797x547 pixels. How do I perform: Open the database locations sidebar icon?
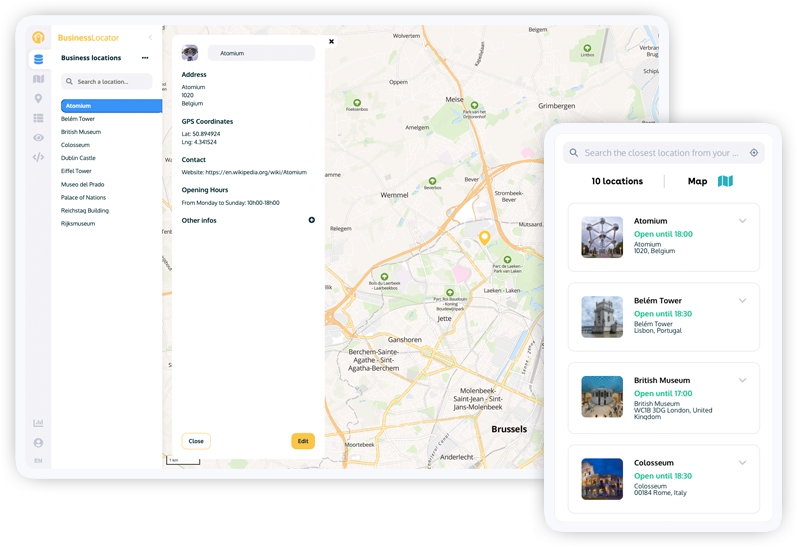click(38, 59)
